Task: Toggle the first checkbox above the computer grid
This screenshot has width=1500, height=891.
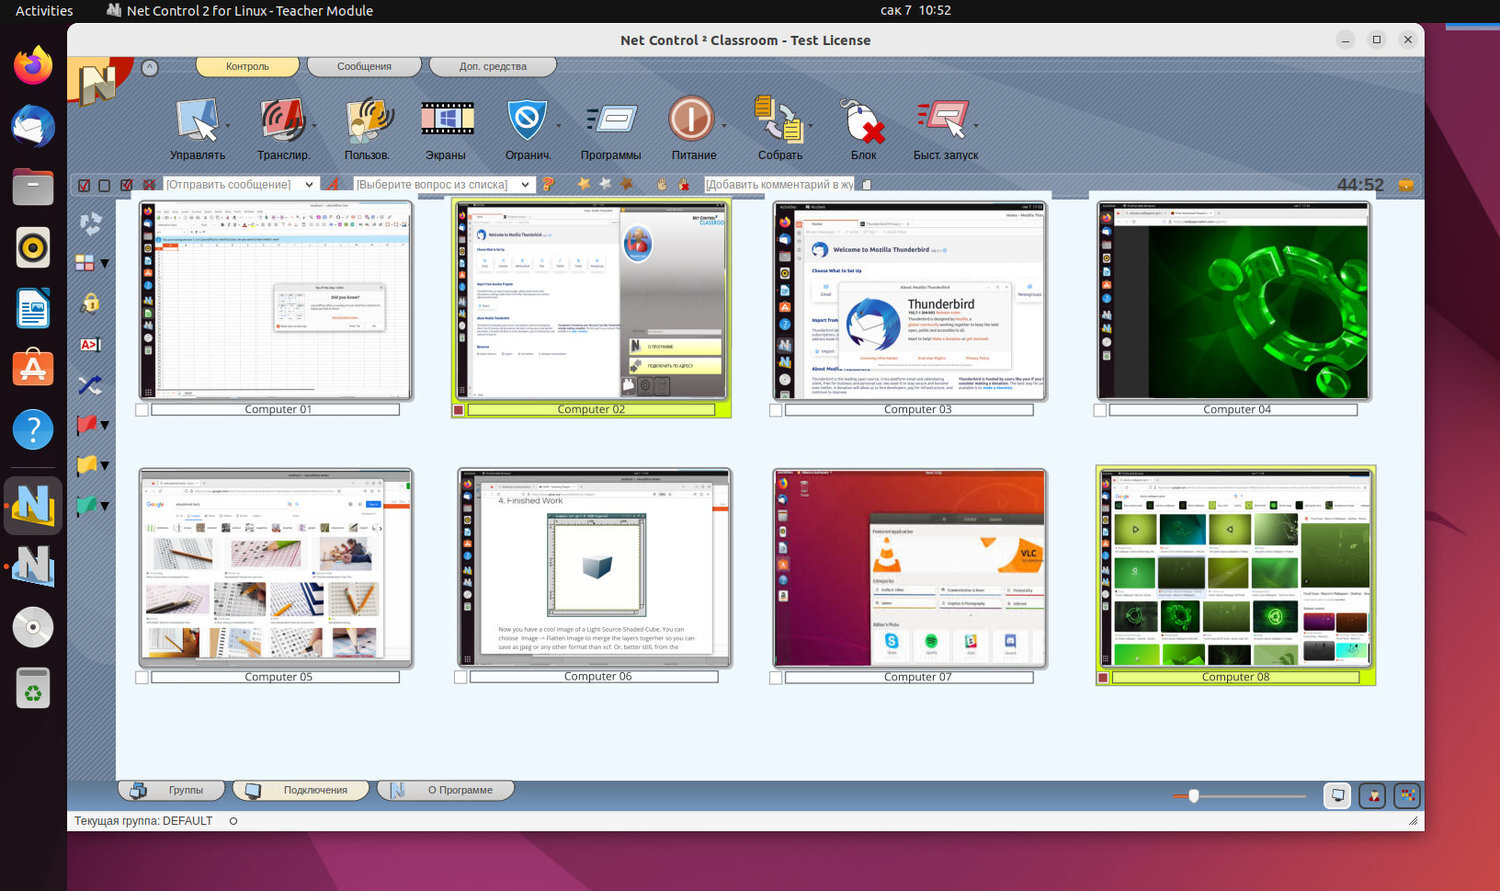Action: (x=84, y=184)
